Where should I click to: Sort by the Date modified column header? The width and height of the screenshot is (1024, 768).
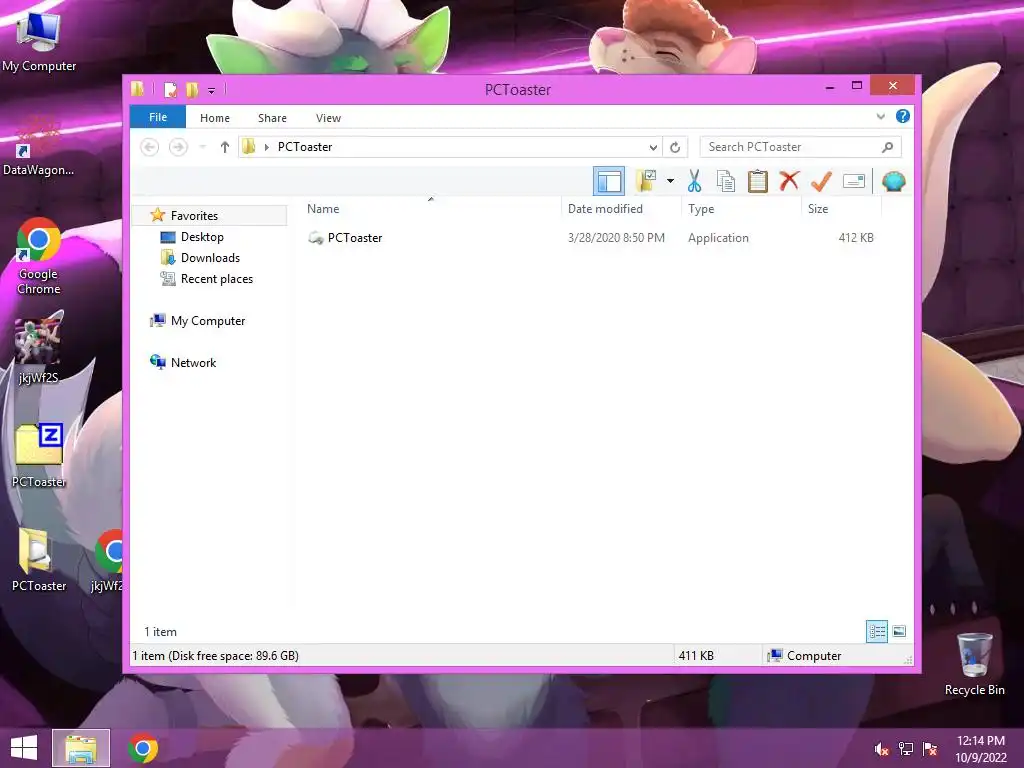pyautogui.click(x=621, y=209)
